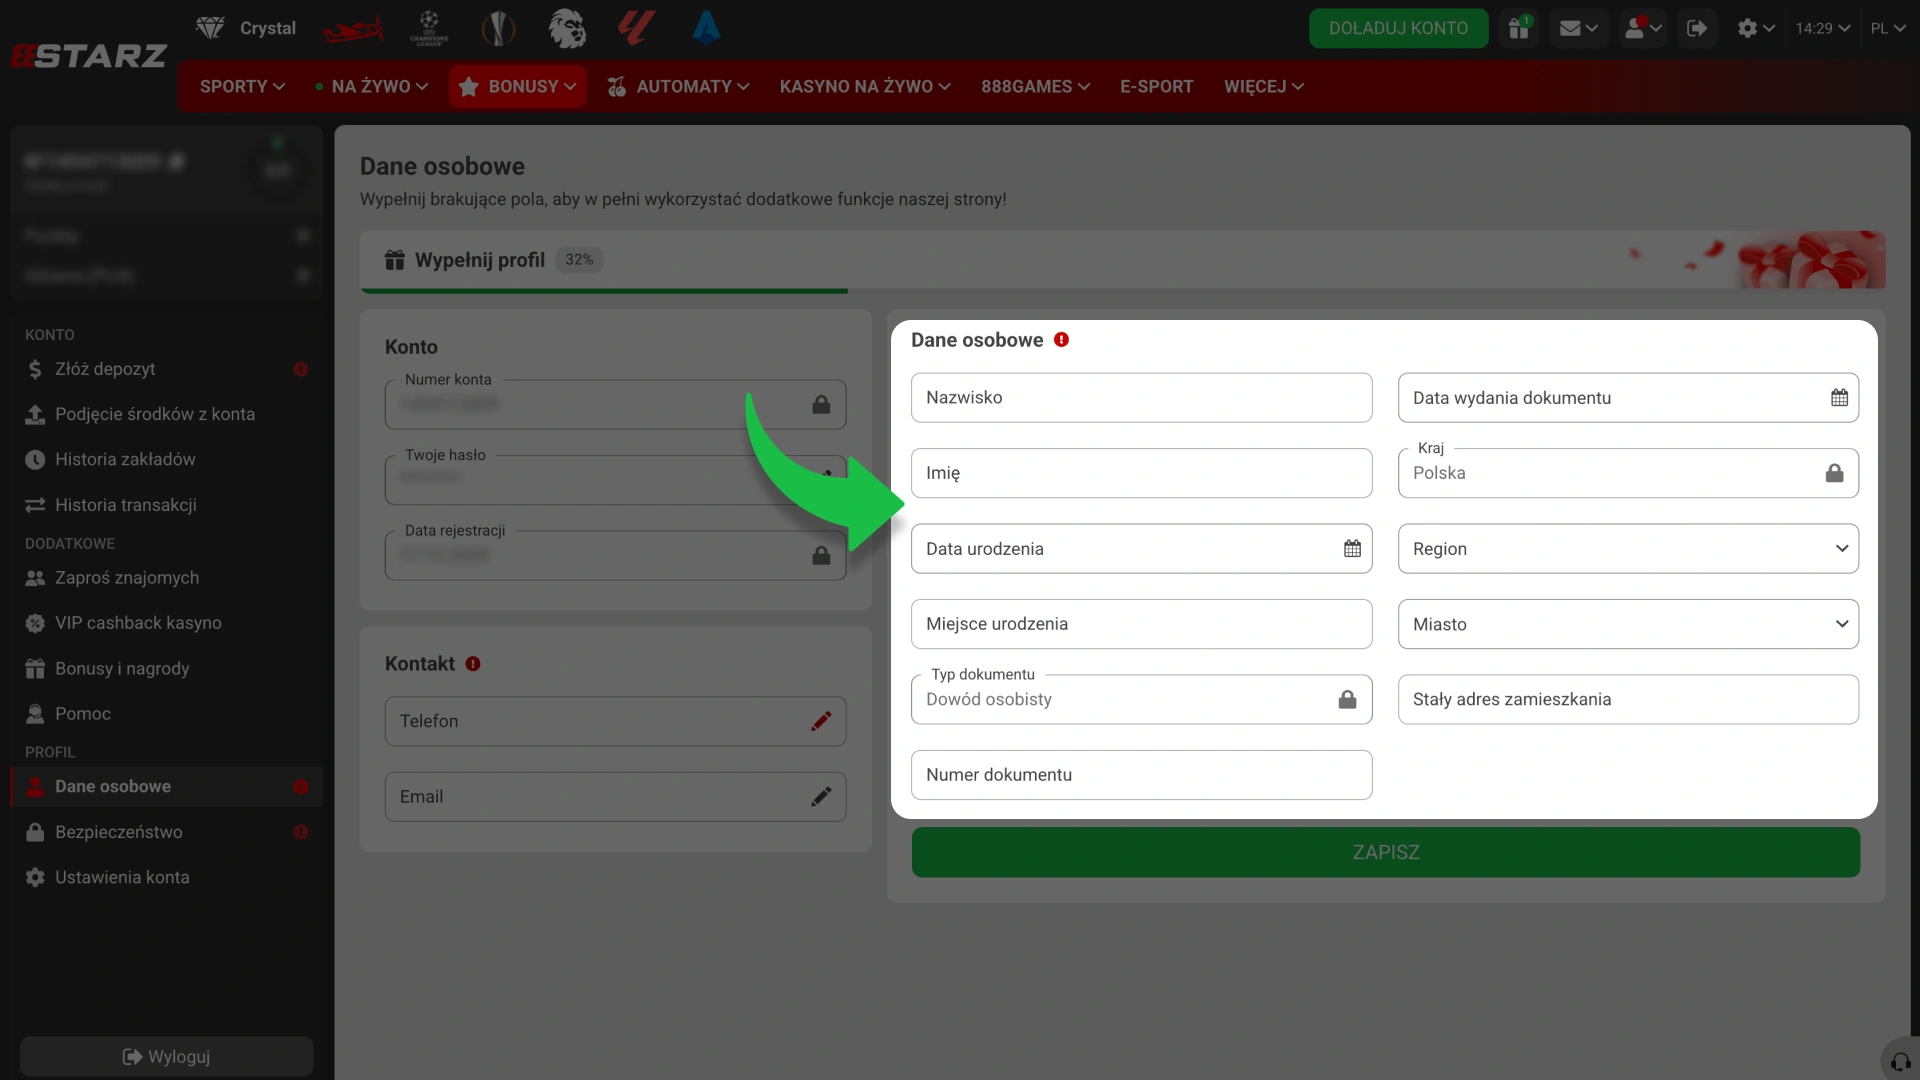Click the Telefon field
Image resolution: width=1920 pixels, height=1080 pixels.
point(615,721)
